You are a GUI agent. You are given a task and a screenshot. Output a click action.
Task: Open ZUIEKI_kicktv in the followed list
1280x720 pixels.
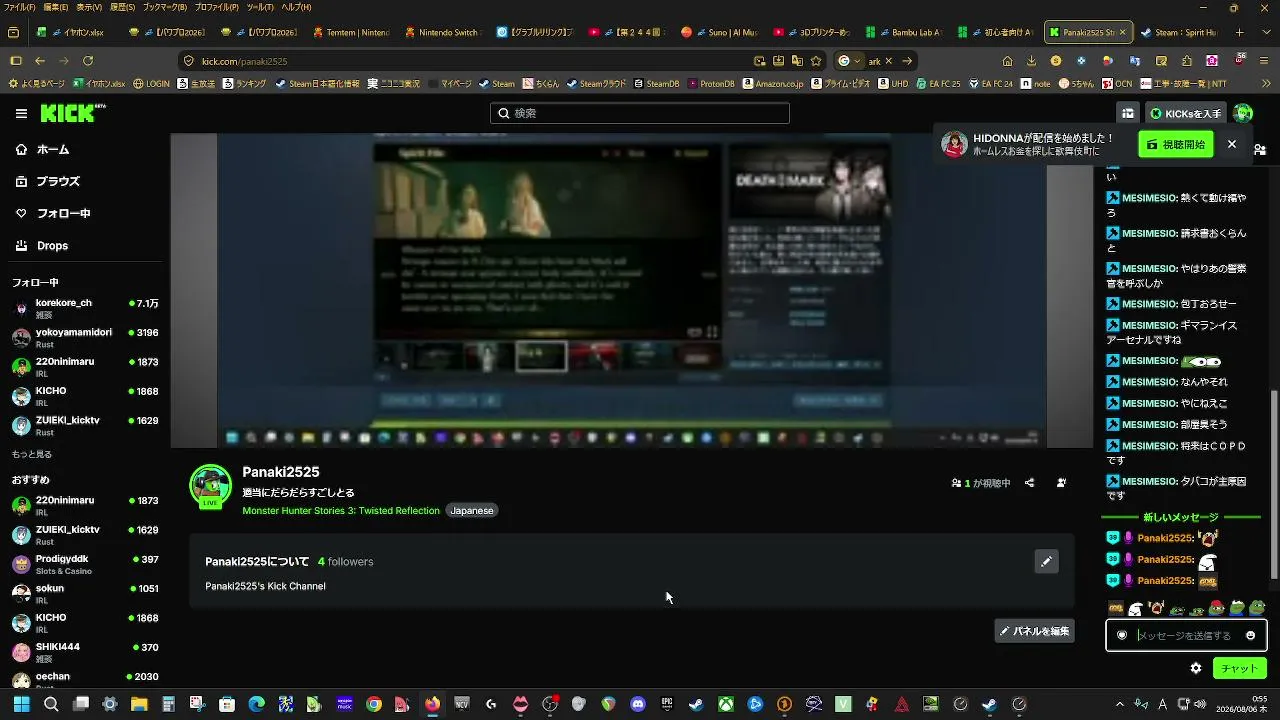coord(85,425)
